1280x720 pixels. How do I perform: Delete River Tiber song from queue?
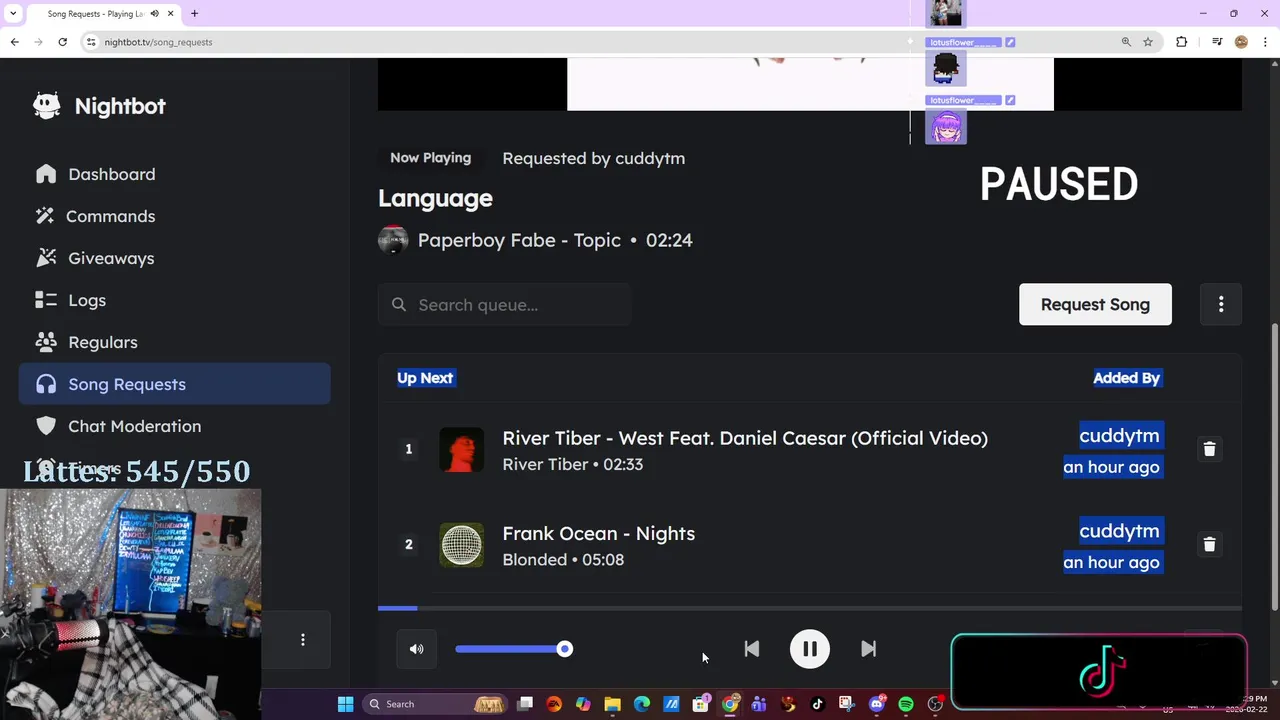coord(1209,449)
